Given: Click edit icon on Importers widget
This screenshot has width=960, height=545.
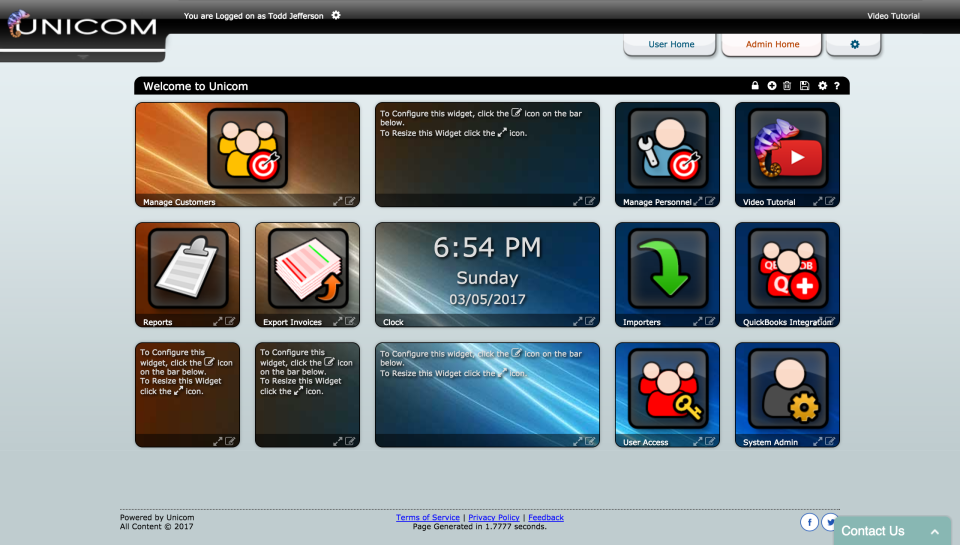Looking at the screenshot, I should [x=710, y=321].
